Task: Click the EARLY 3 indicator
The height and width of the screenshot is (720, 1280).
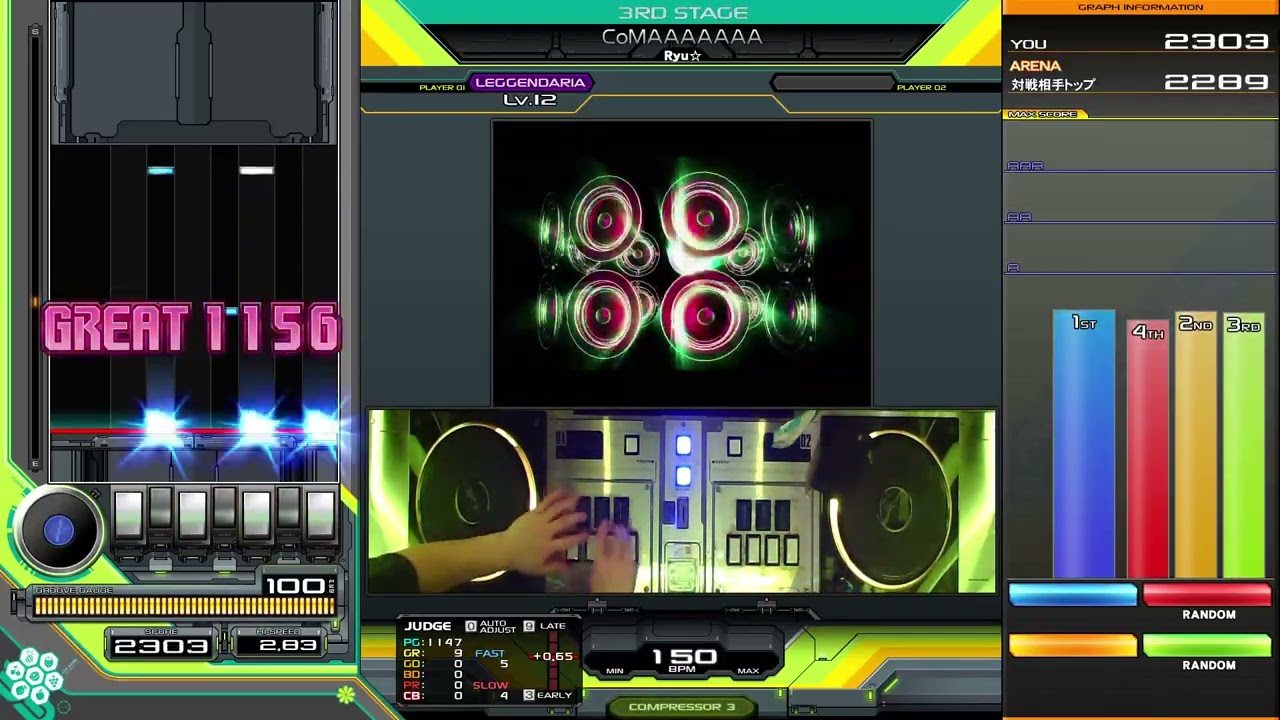Action: pyautogui.click(x=548, y=695)
